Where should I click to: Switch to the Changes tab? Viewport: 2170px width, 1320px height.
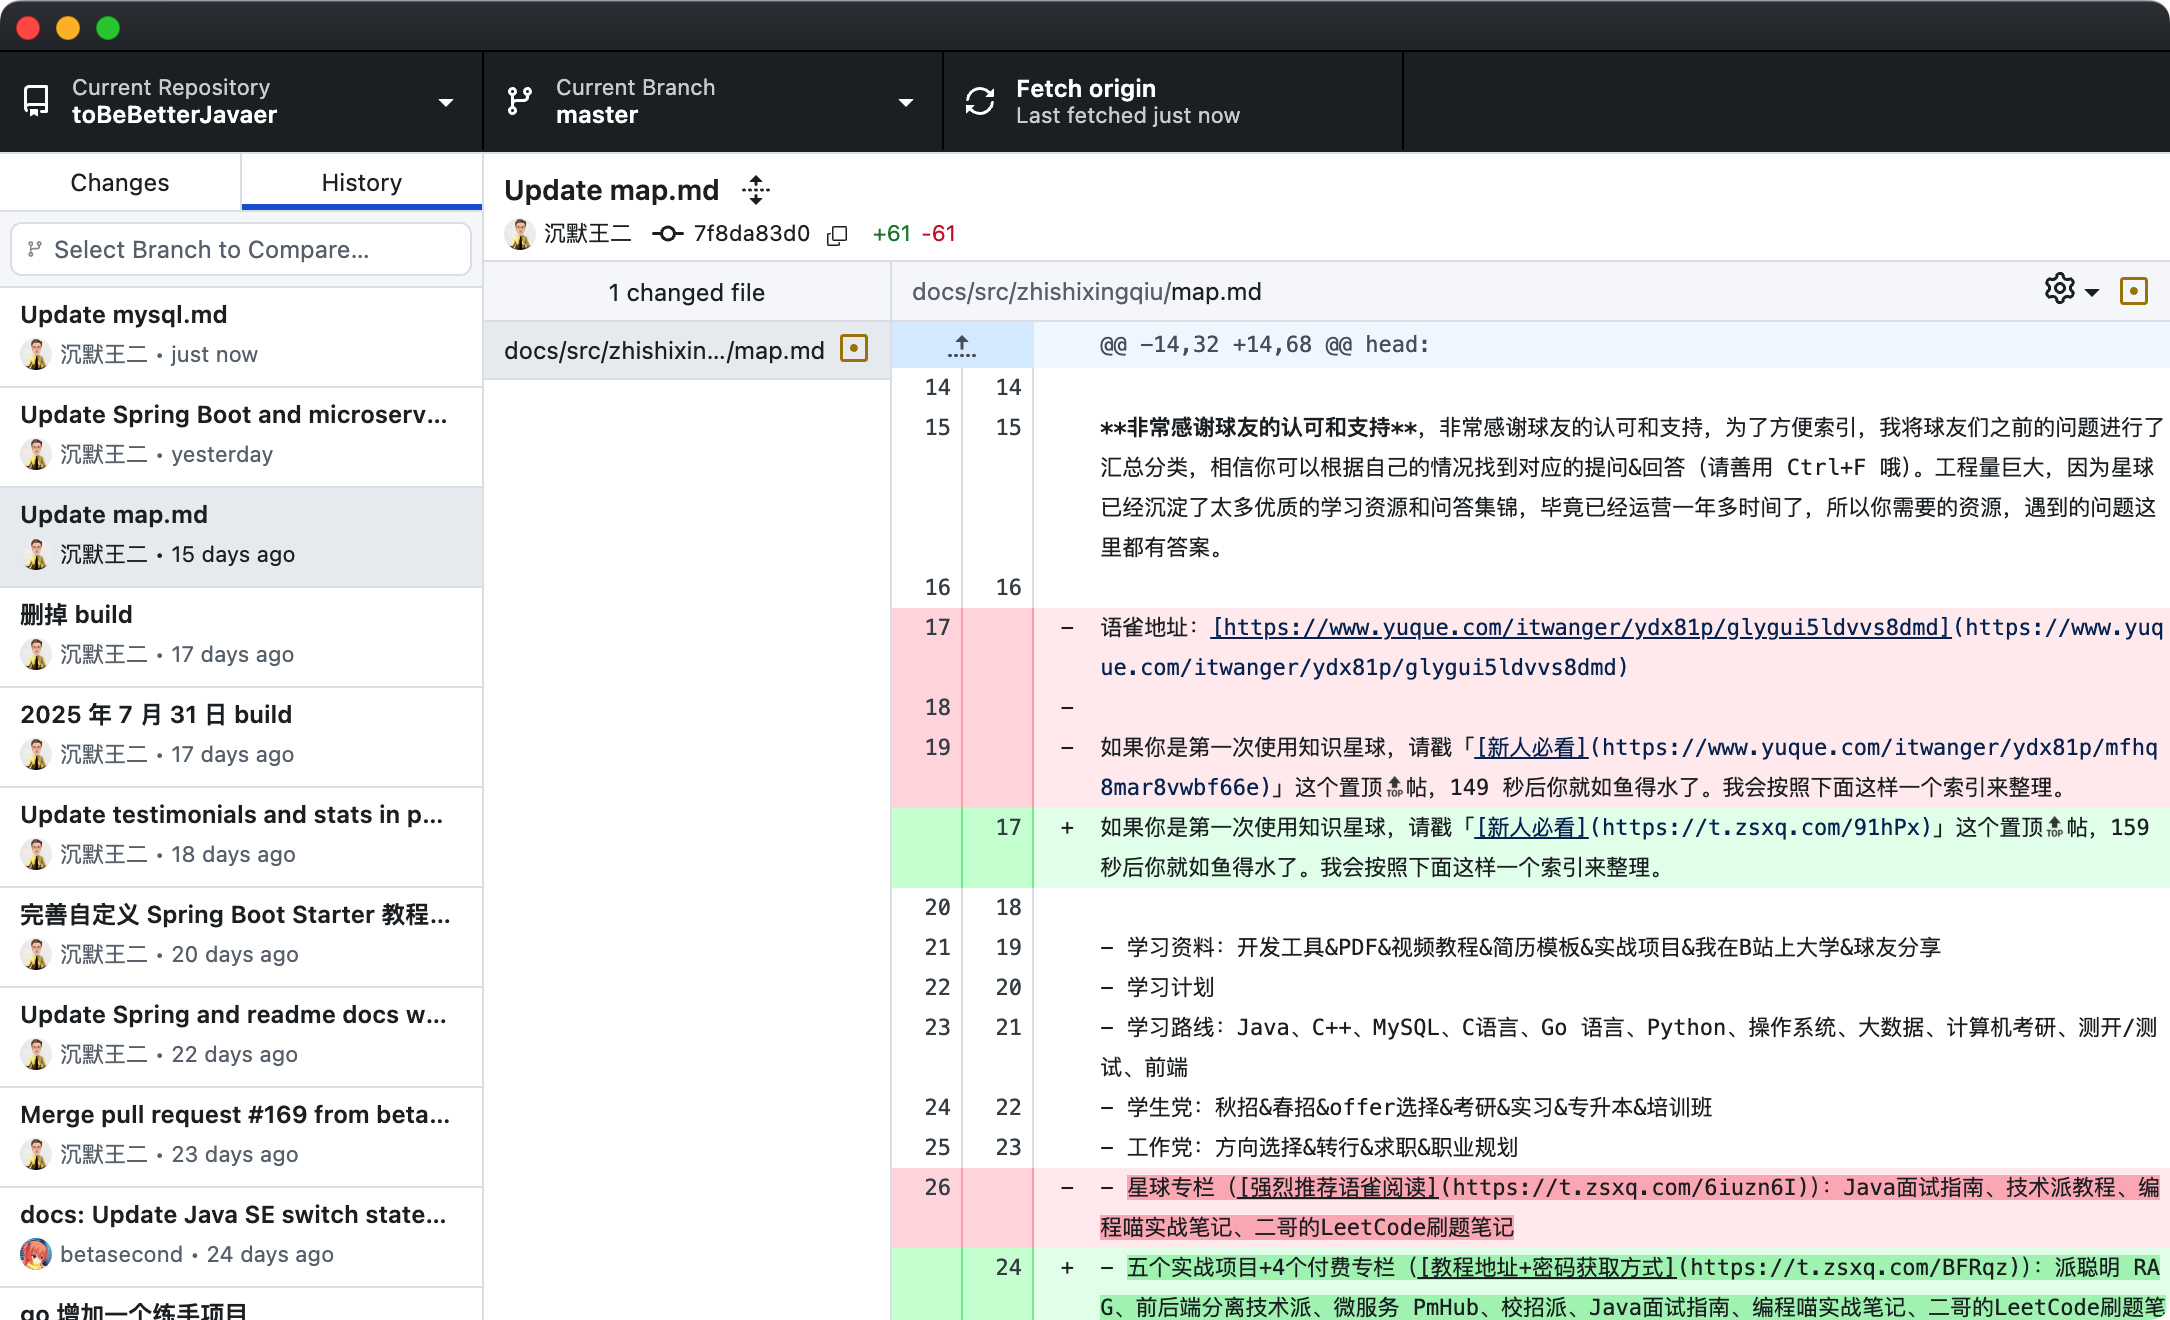(x=119, y=182)
